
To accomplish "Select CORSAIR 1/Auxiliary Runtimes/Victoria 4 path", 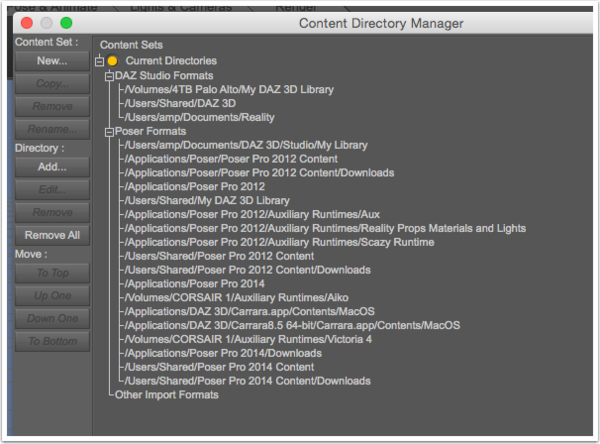I will point(248,339).
